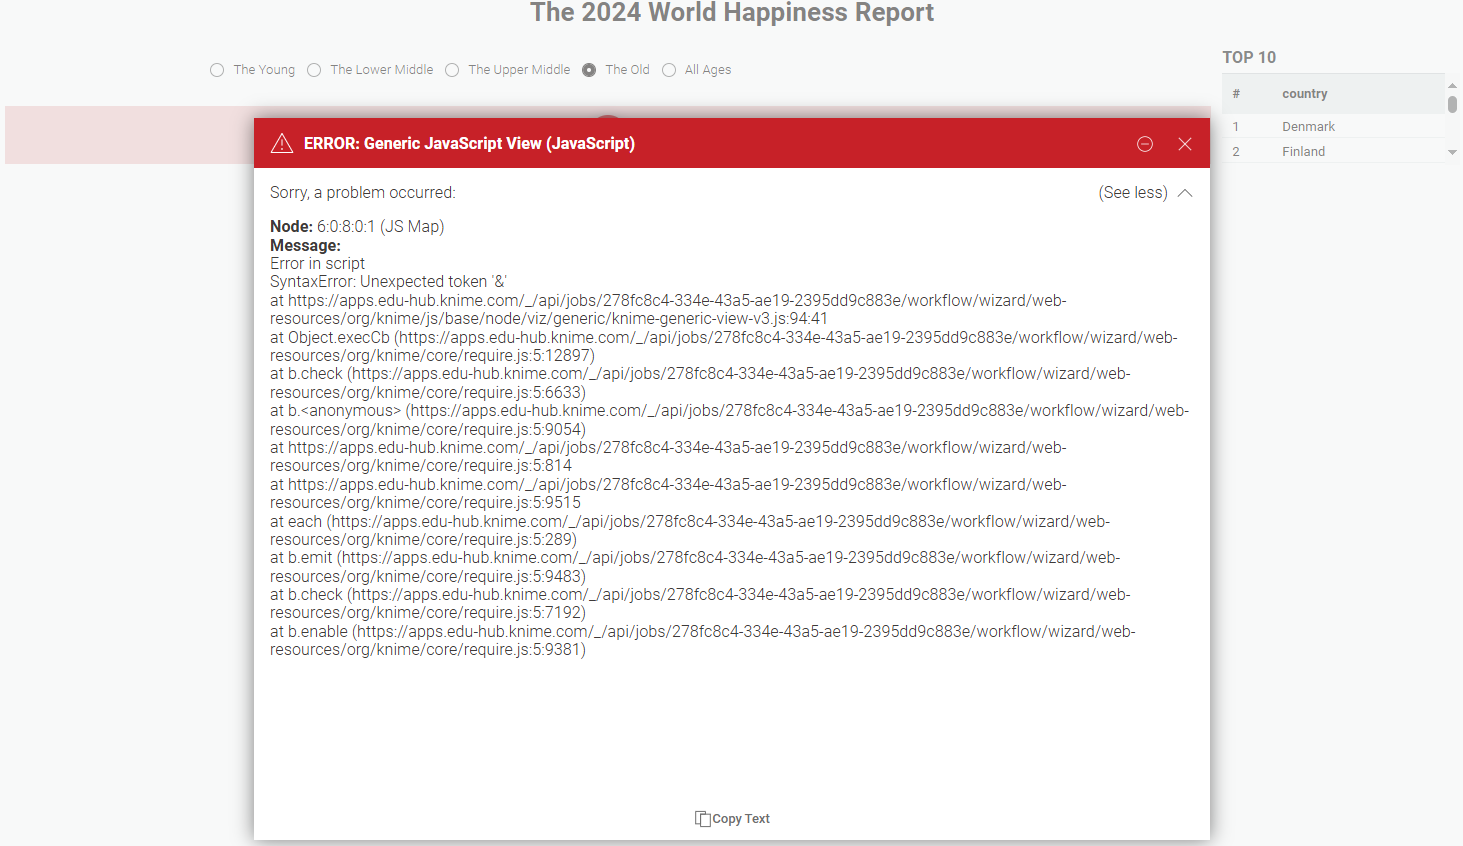Click the pink error banner behind dialog

coord(128,135)
